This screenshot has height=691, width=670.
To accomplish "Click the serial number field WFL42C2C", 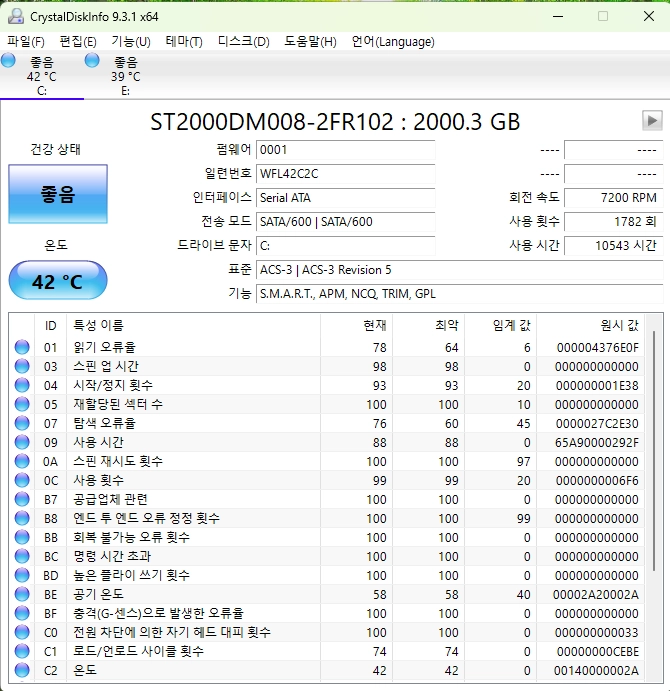I will [x=346, y=174].
